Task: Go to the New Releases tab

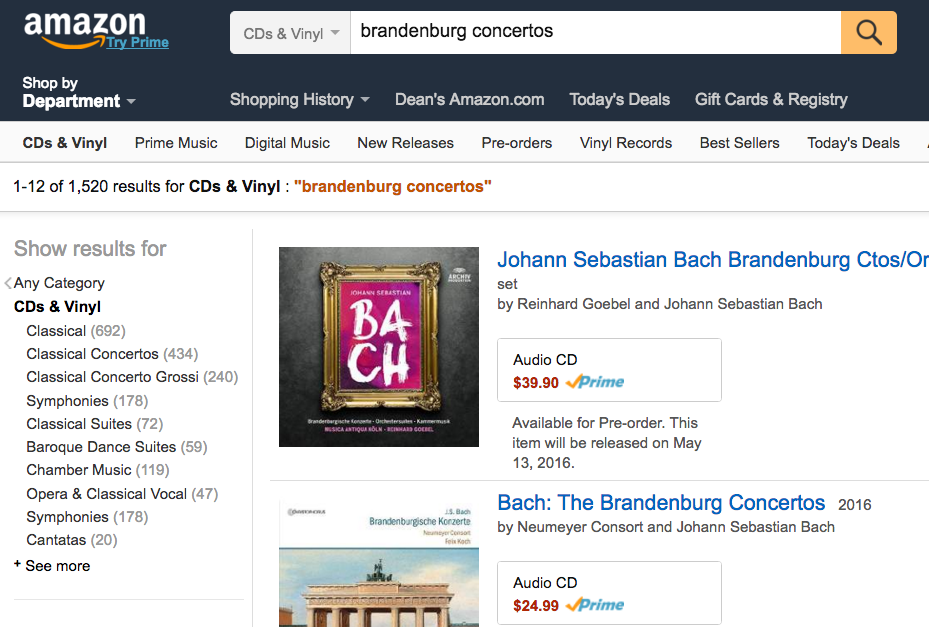Action: (405, 143)
